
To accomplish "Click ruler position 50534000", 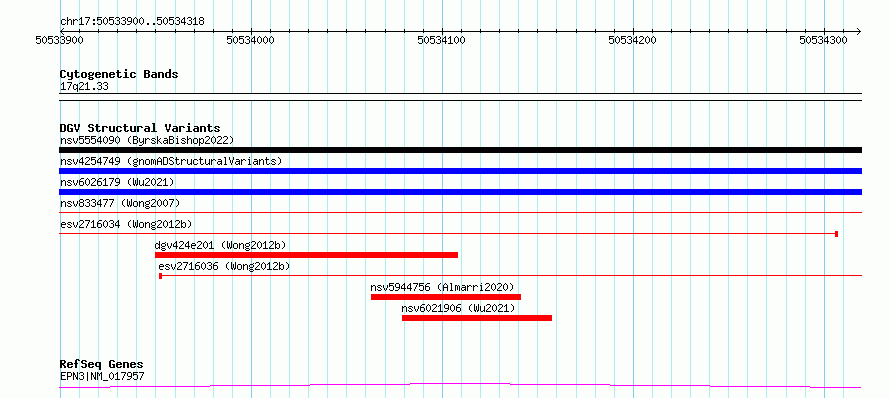I will click(x=250, y=40).
